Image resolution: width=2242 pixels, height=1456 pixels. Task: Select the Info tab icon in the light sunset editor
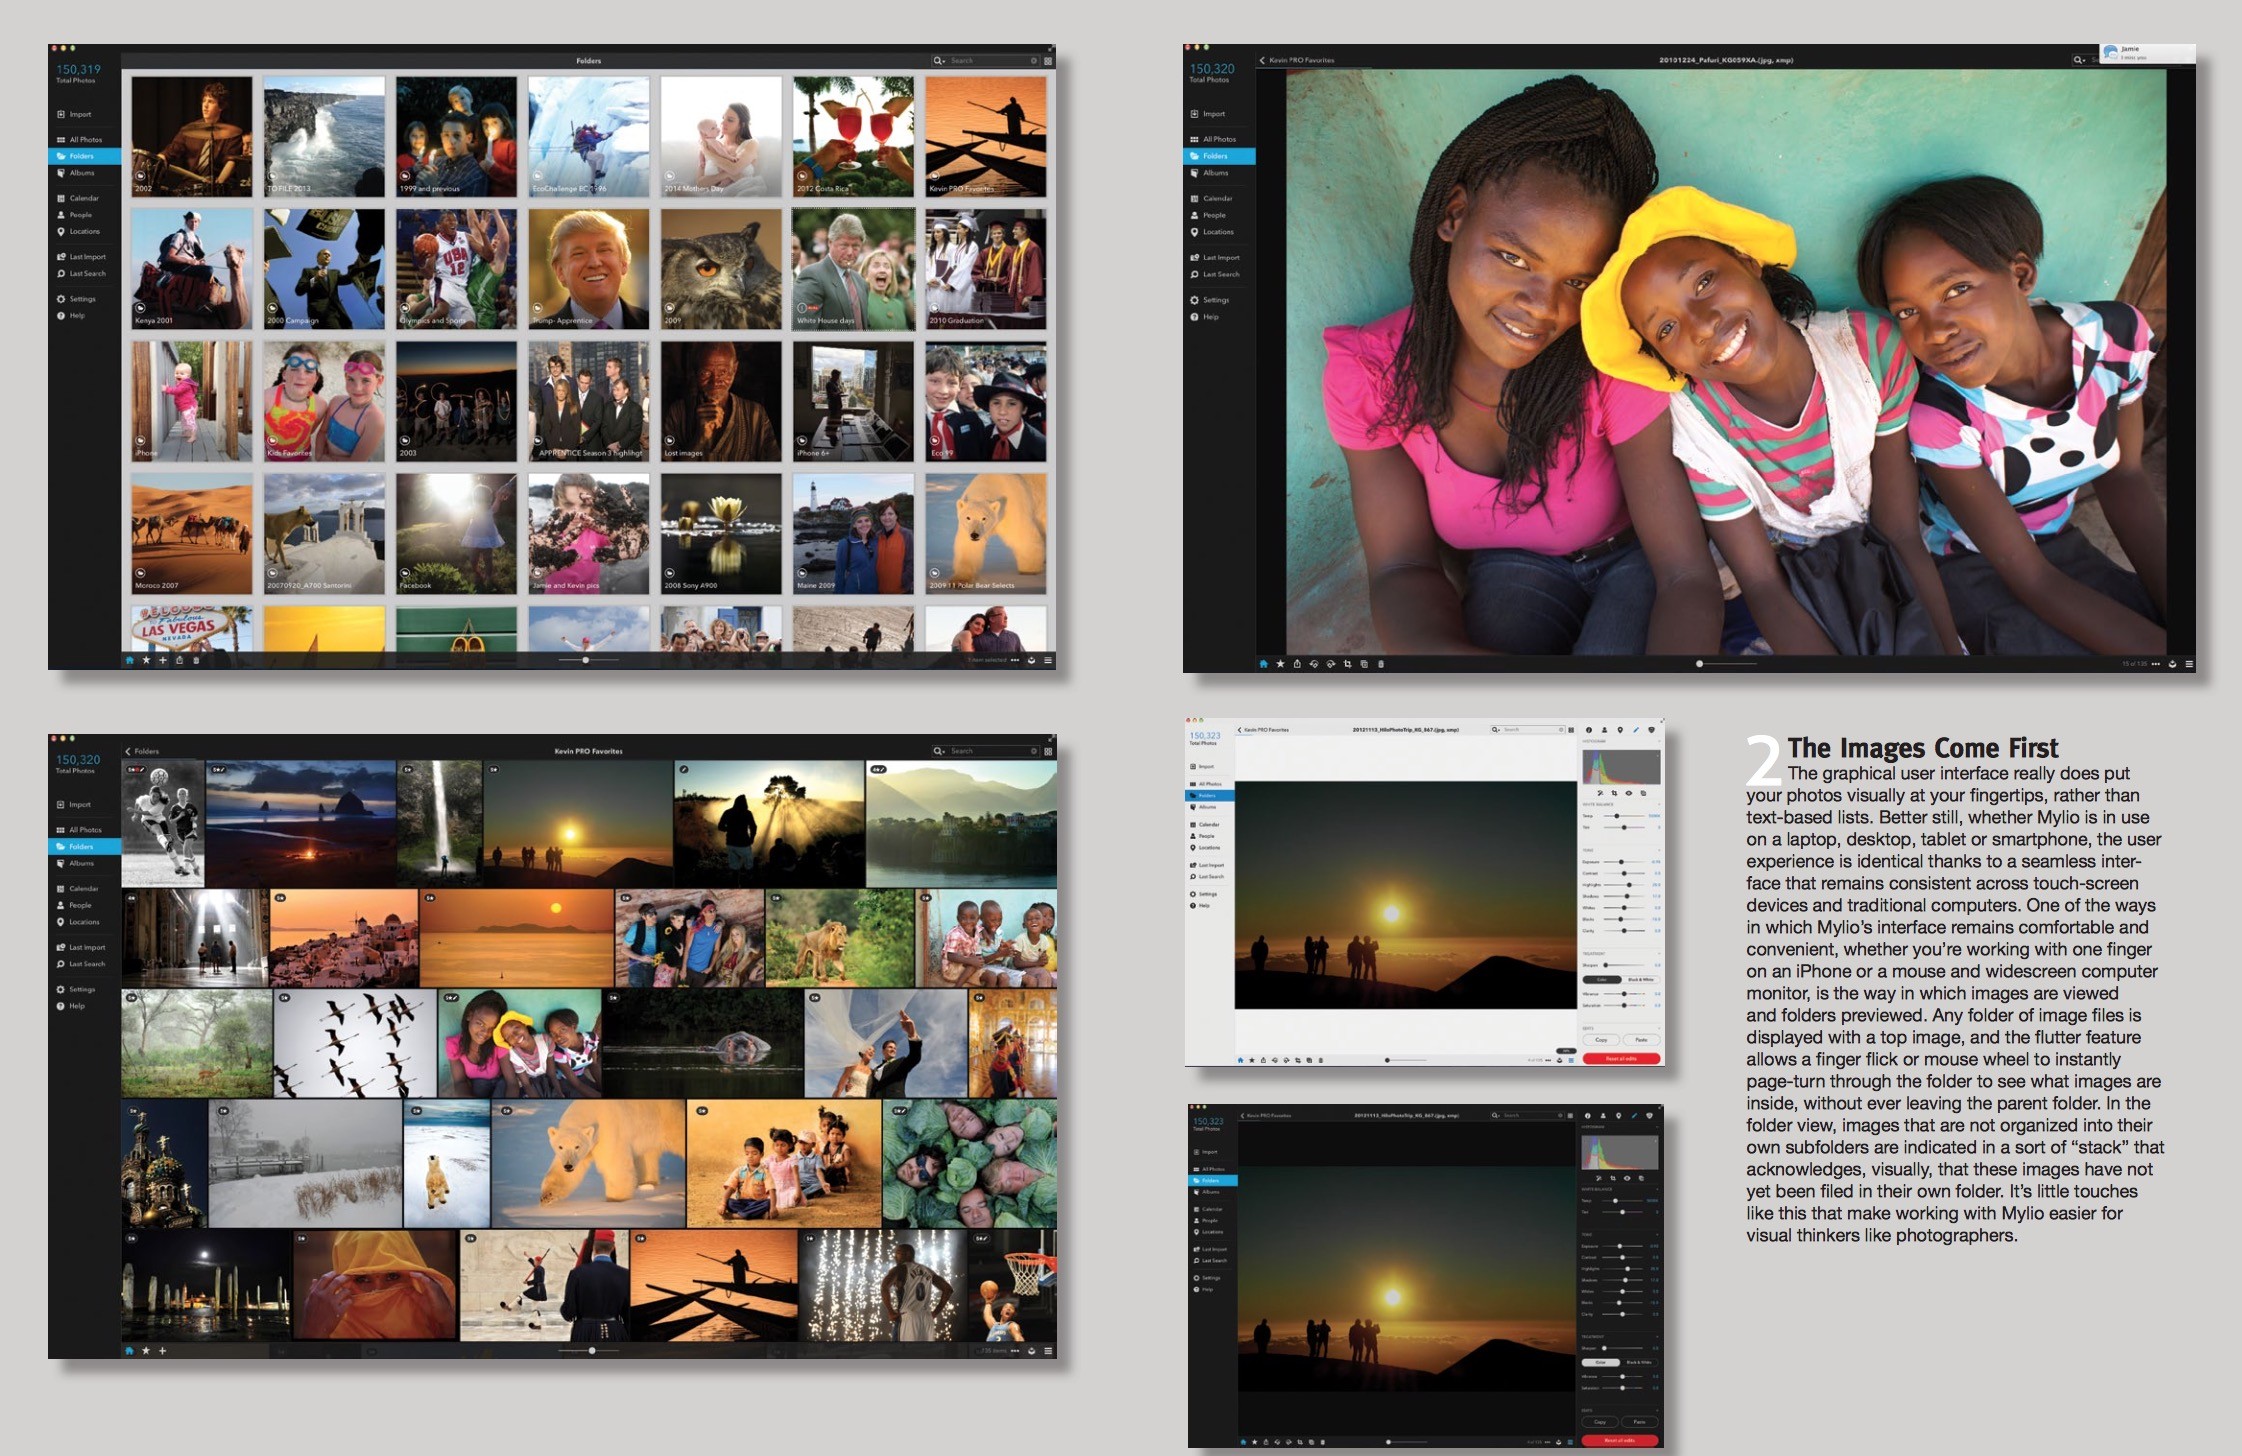(x=1589, y=730)
